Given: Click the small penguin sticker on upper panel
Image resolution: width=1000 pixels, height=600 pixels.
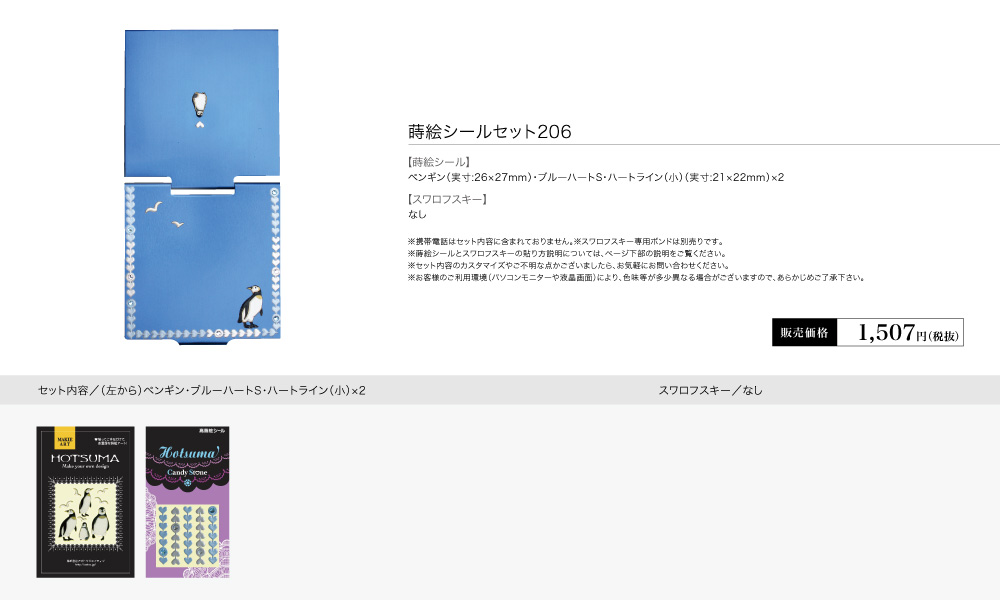Looking at the screenshot, I should (x=200, y=104).
